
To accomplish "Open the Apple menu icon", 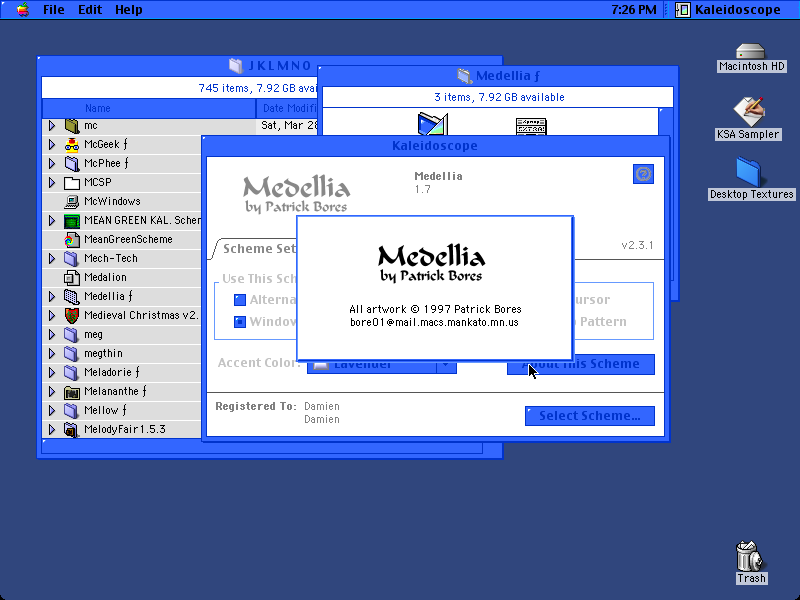I will coord(22,9).
